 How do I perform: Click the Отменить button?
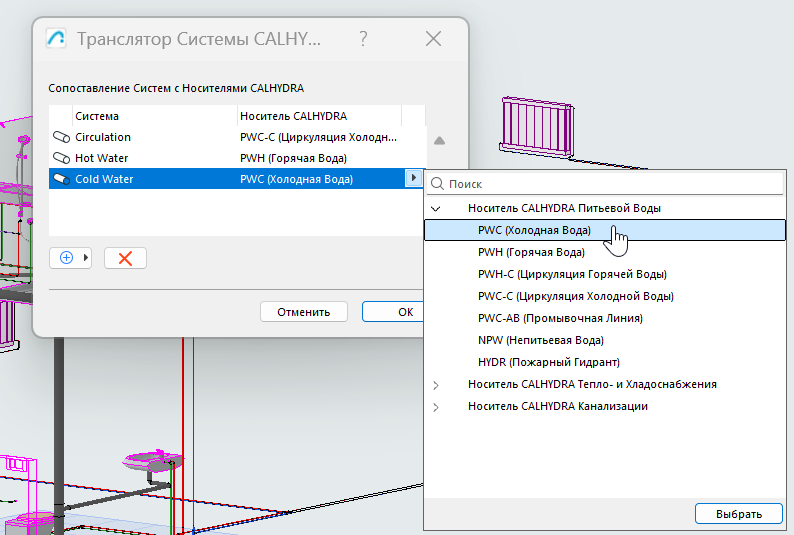click(x=304, y=312)
